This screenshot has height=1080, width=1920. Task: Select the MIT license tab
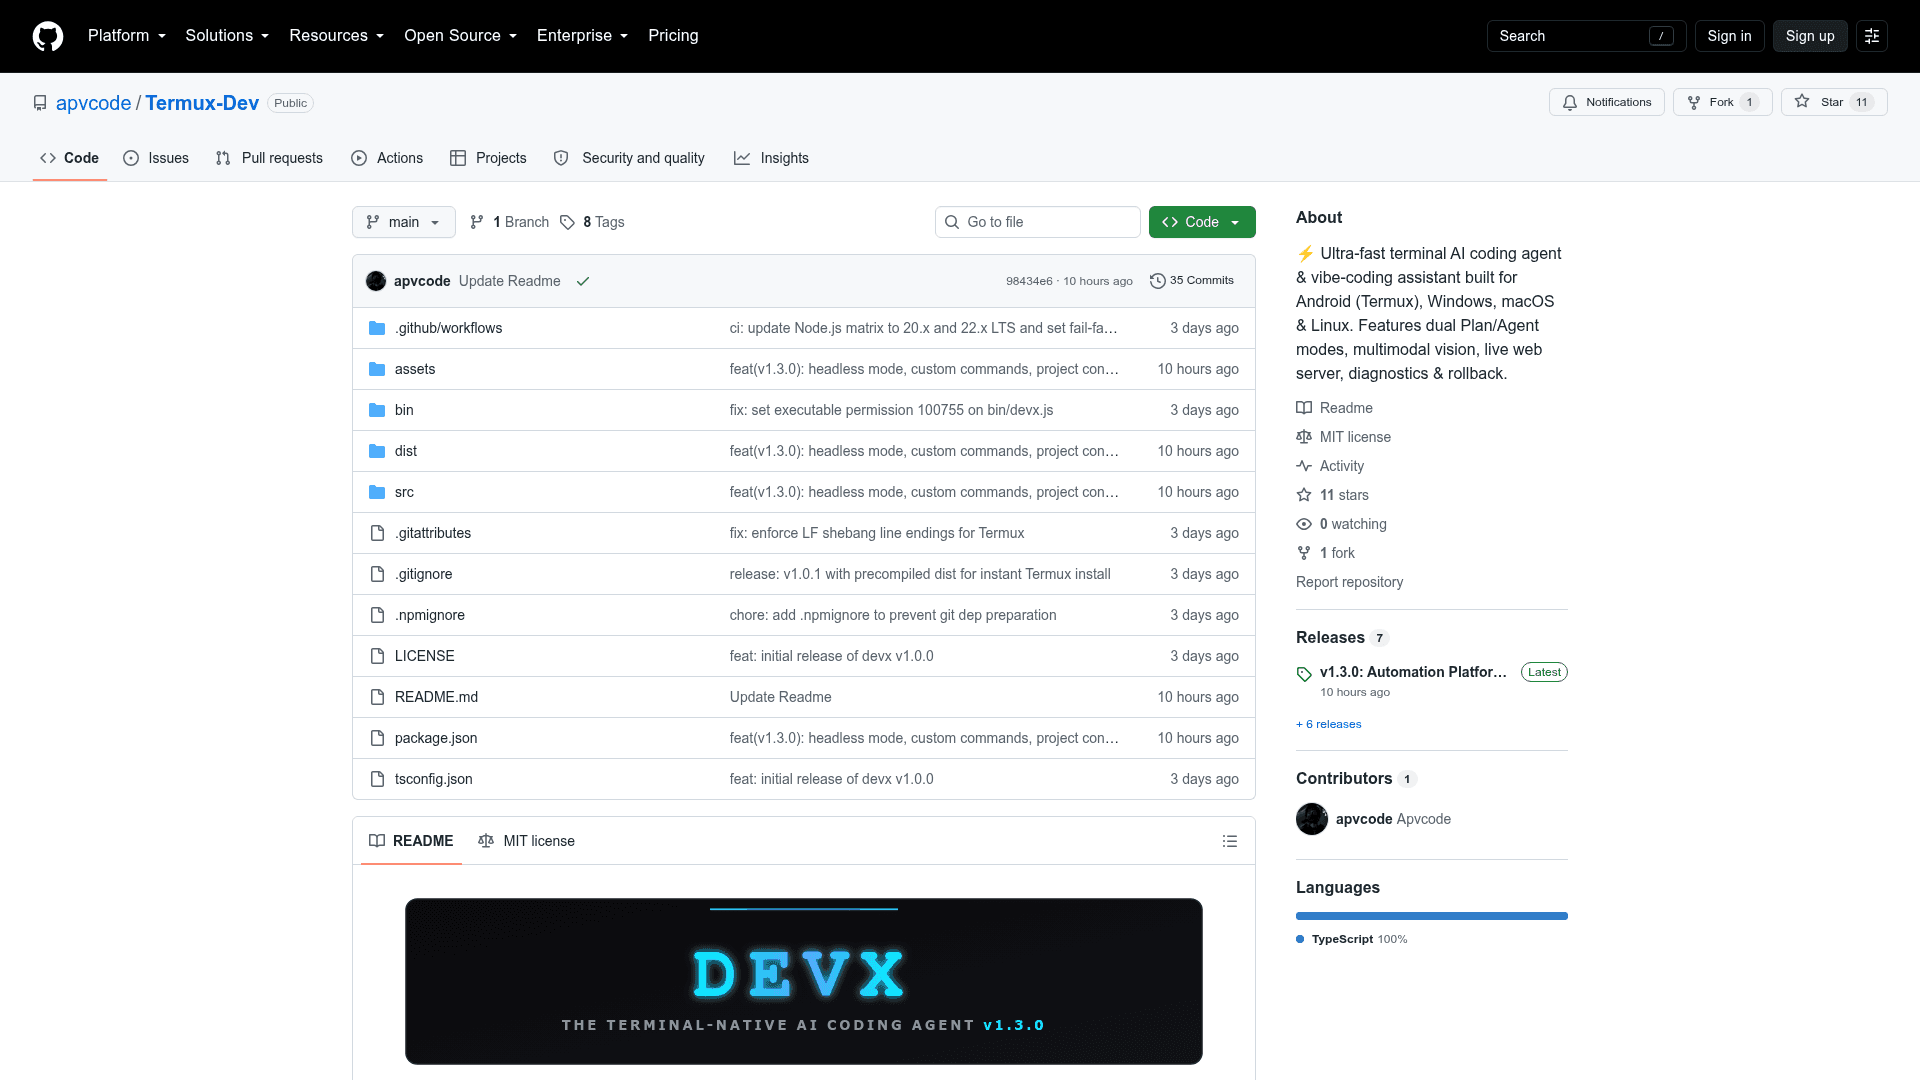click(527, 841)
